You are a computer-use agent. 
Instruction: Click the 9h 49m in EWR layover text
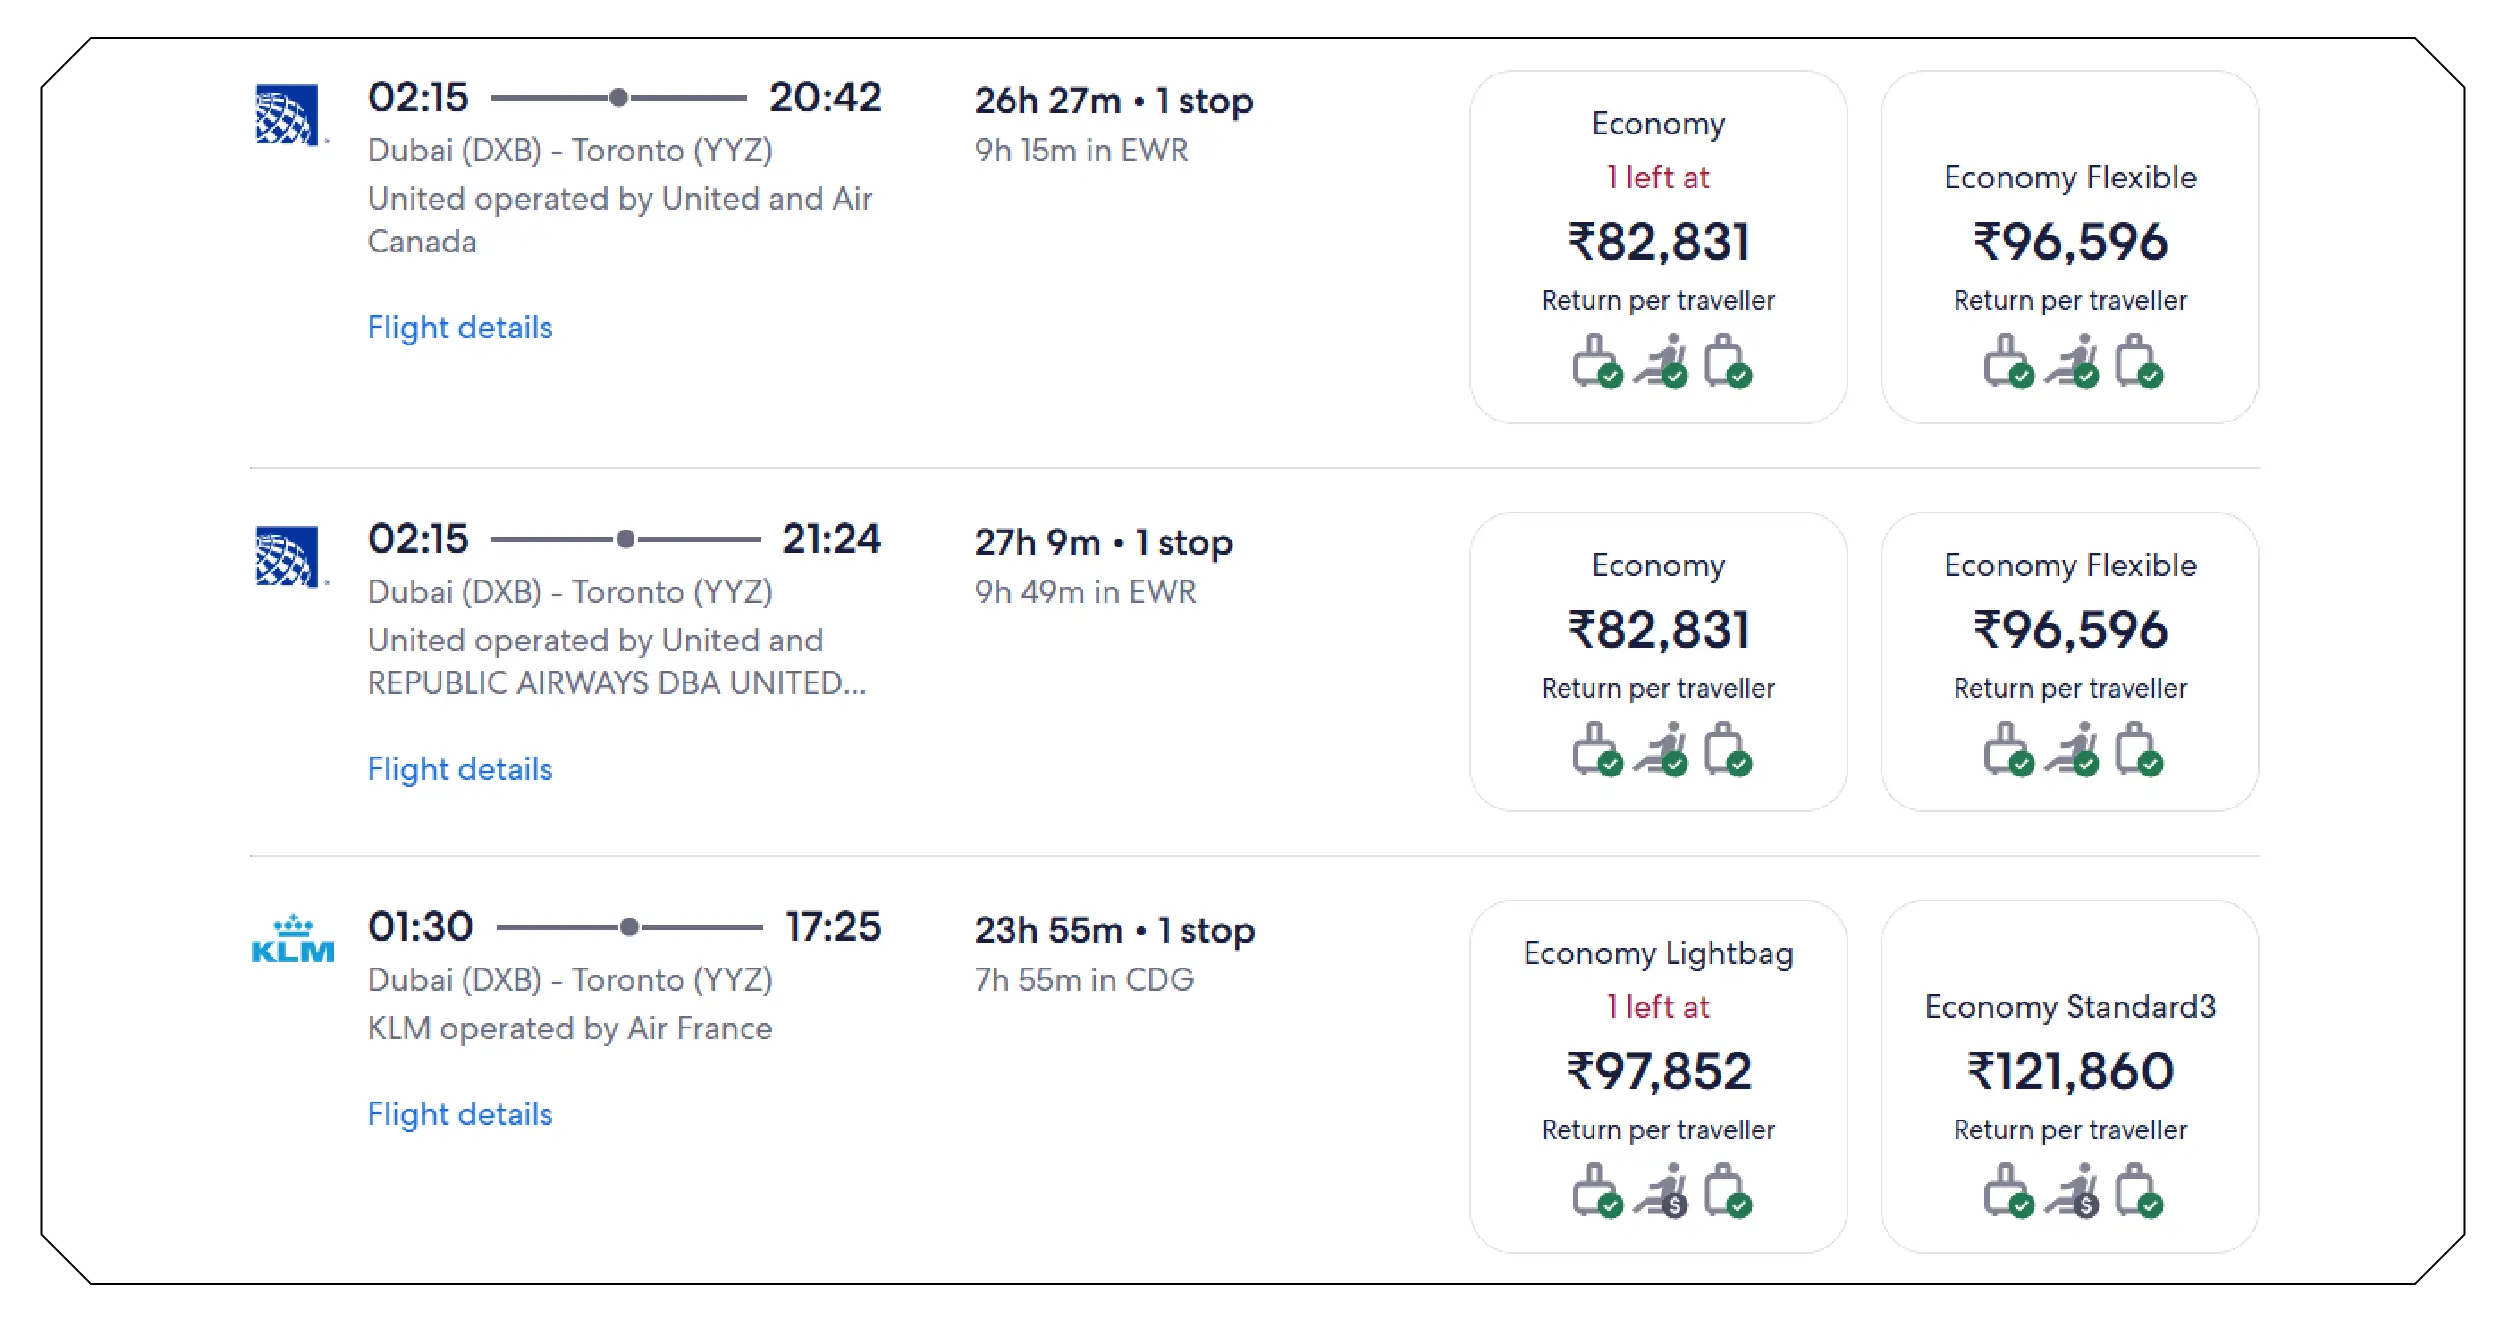(1085, 592)
